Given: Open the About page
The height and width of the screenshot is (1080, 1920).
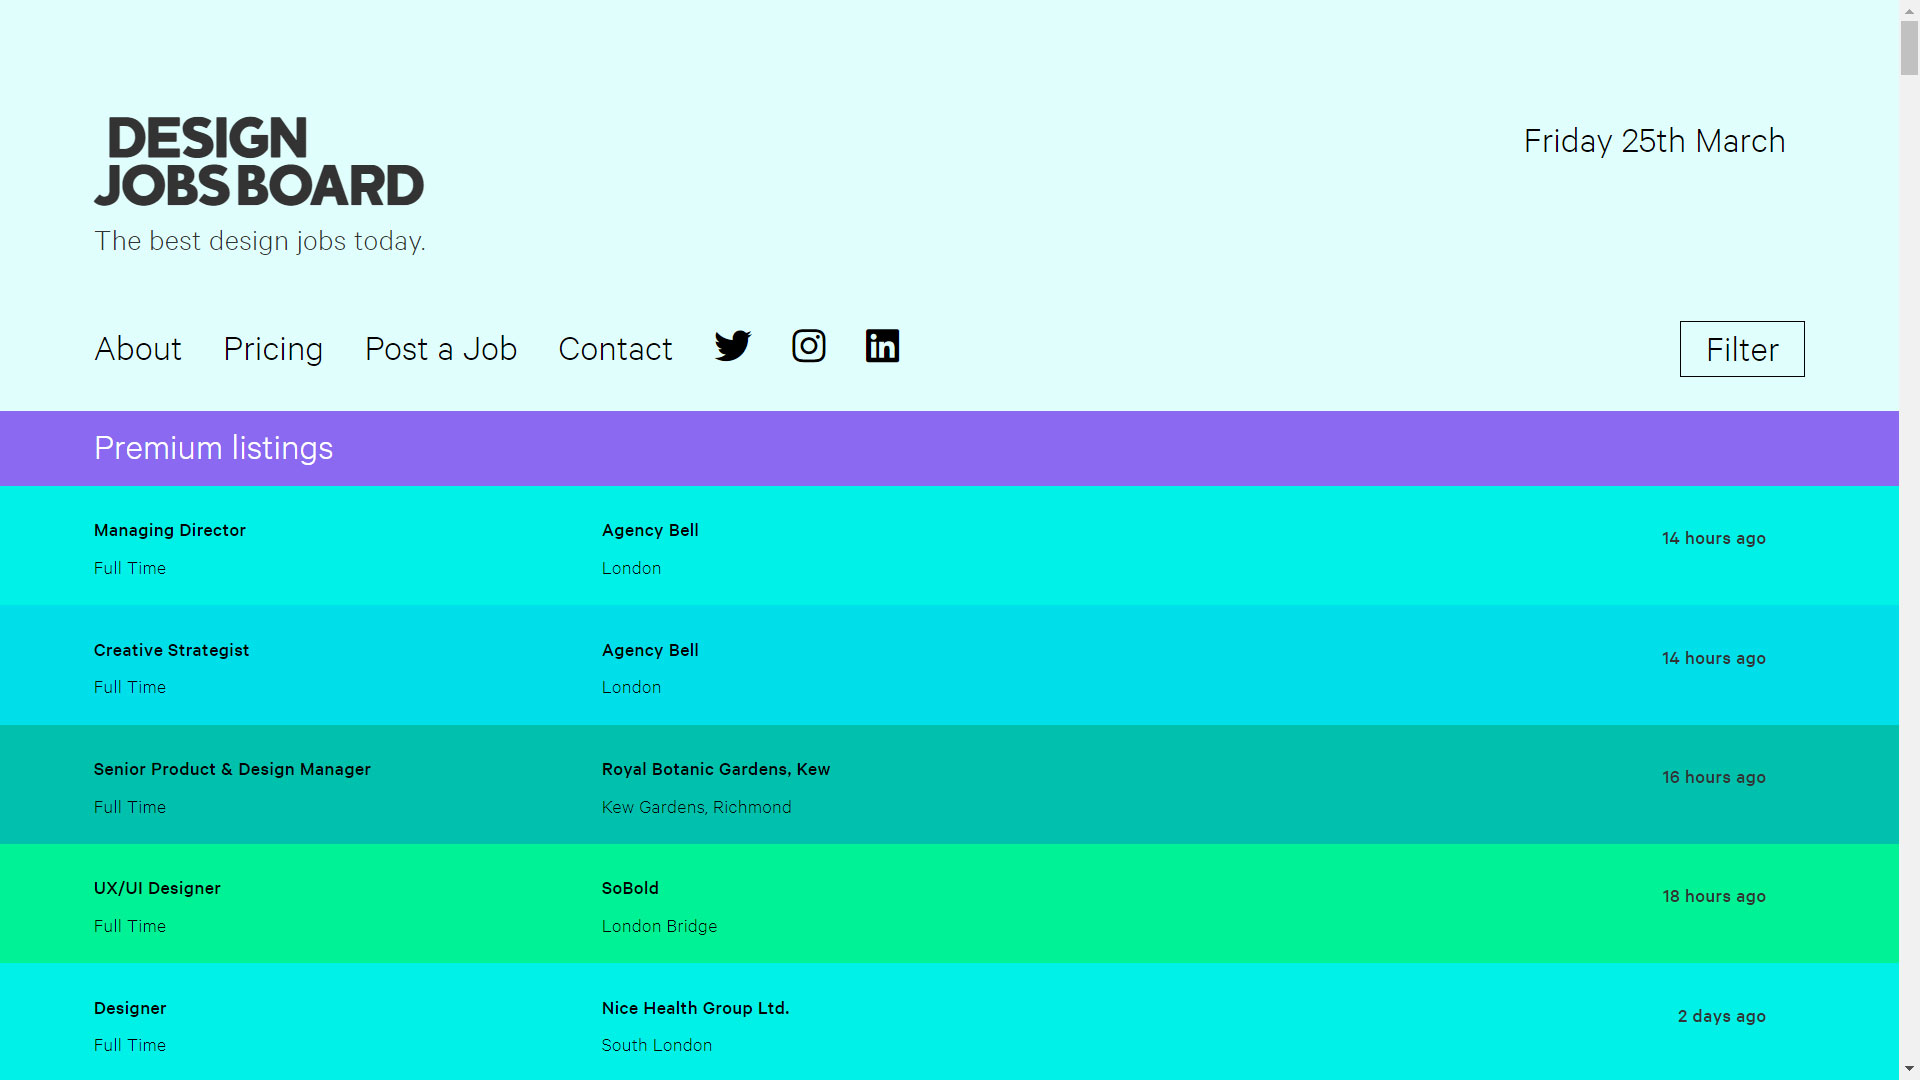Looking at the screenshot, I should click(x=137, y=349).
